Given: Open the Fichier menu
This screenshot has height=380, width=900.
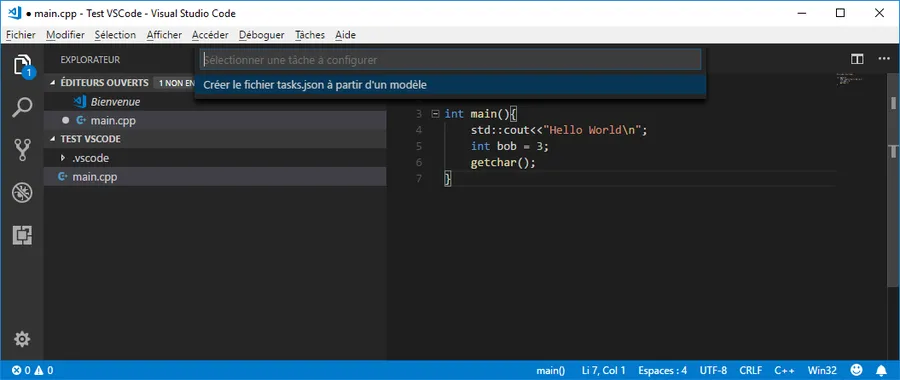Looking at the screenshot, I should (x=21, y=35).
